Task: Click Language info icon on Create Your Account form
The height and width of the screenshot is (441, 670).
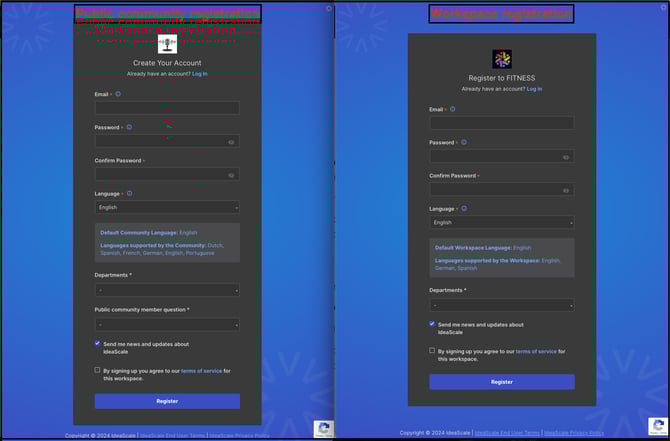Action: (x=129, y=193)
